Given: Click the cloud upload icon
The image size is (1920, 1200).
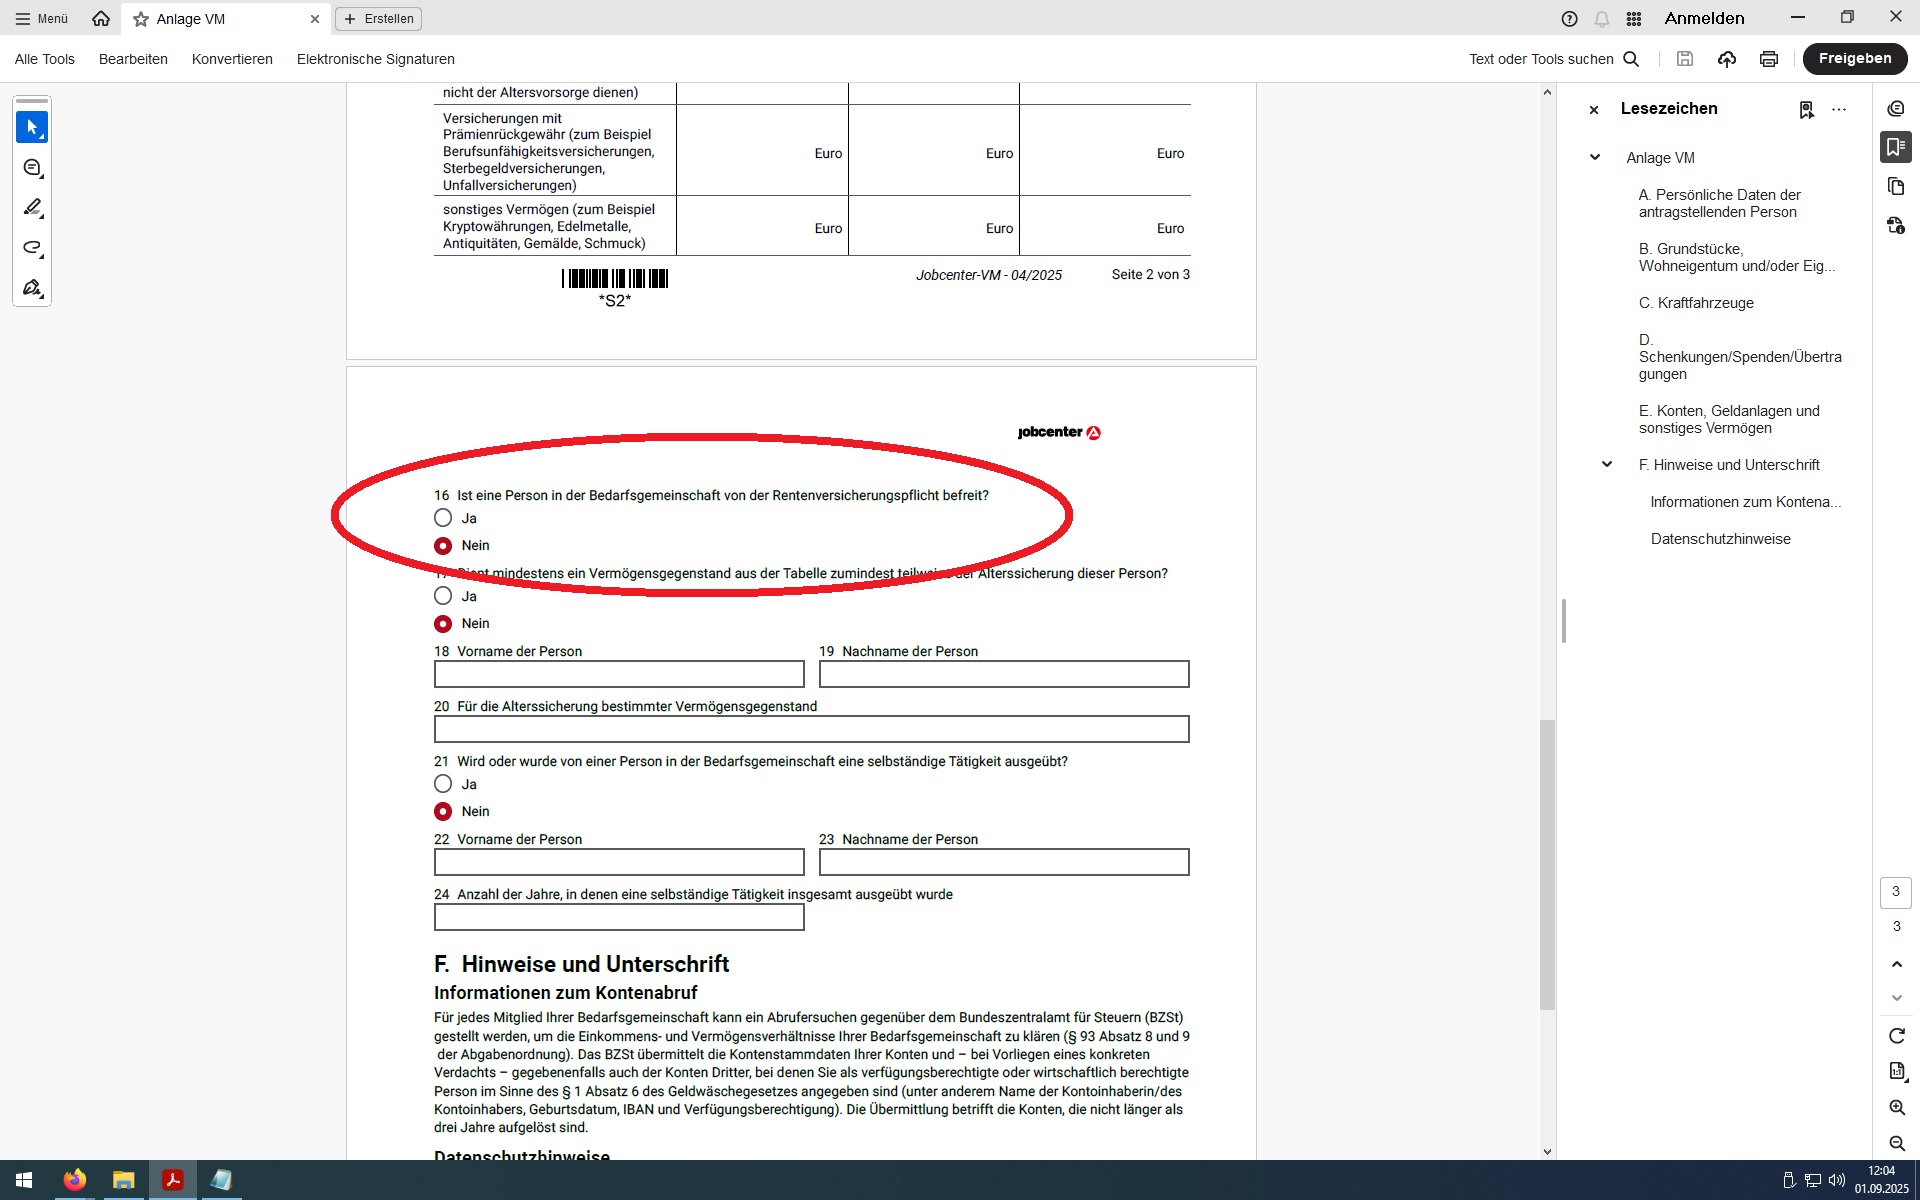Looking at the screenshot, I should tap(1726, 59).
